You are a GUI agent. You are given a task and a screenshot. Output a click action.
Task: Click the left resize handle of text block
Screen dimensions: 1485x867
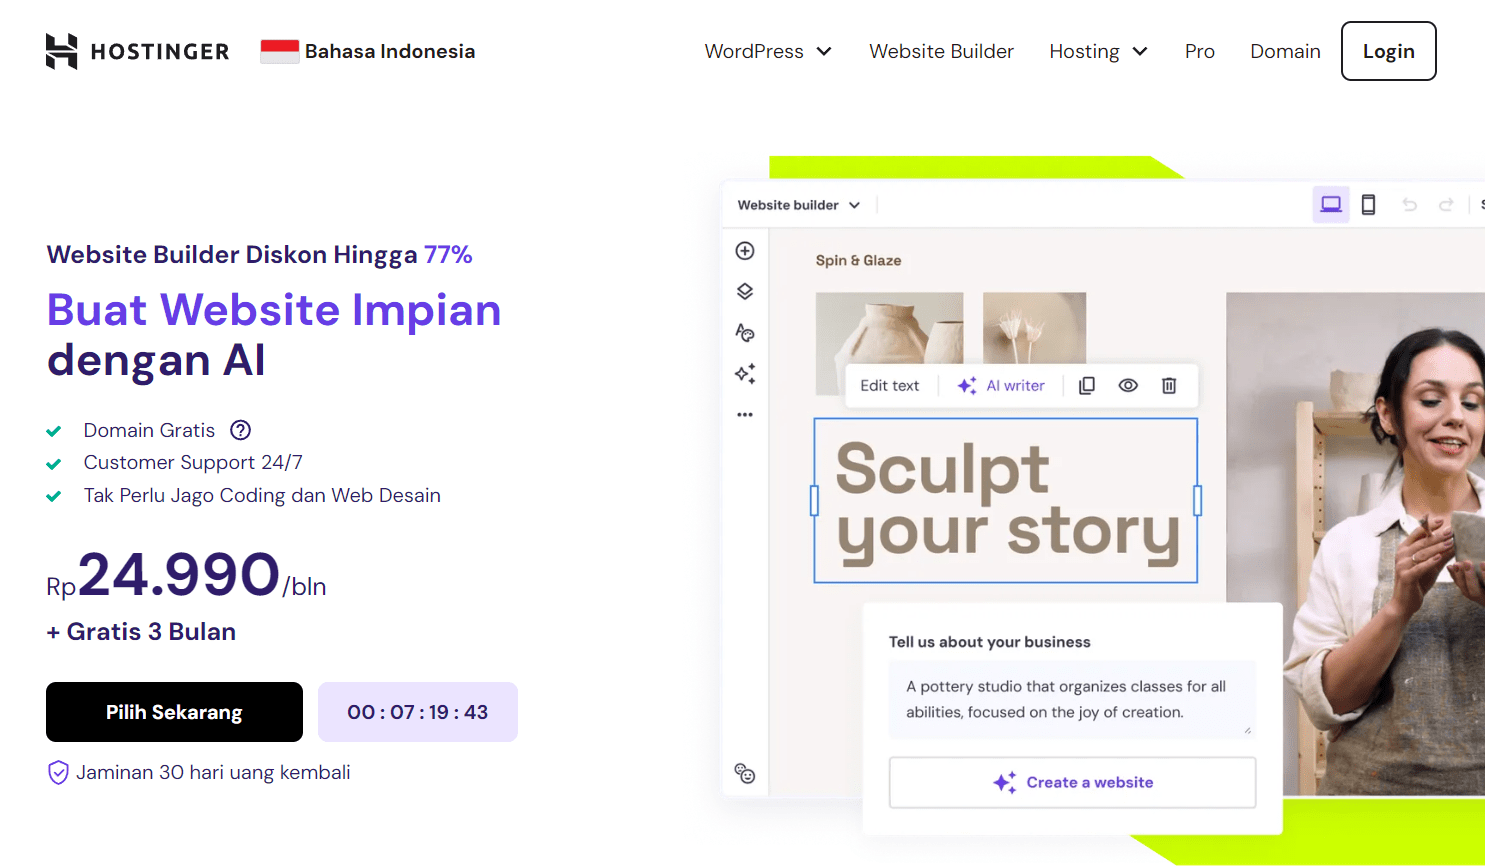click(x=814, y=501)
